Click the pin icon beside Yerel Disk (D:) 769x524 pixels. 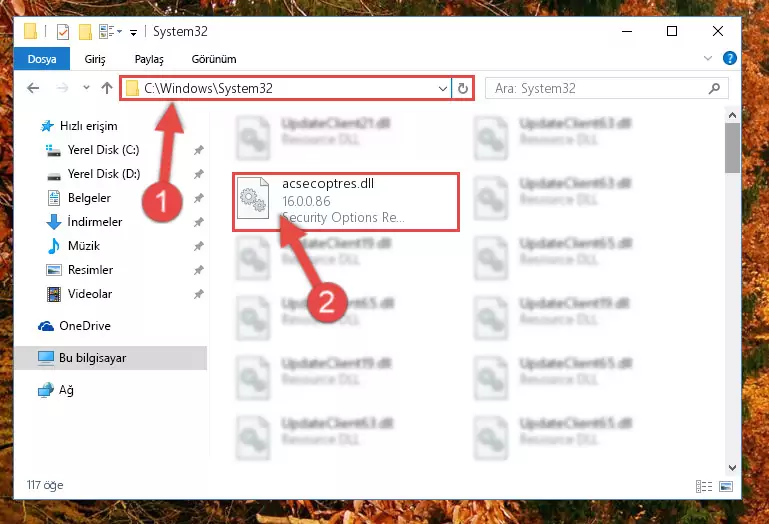pos(199,174)
